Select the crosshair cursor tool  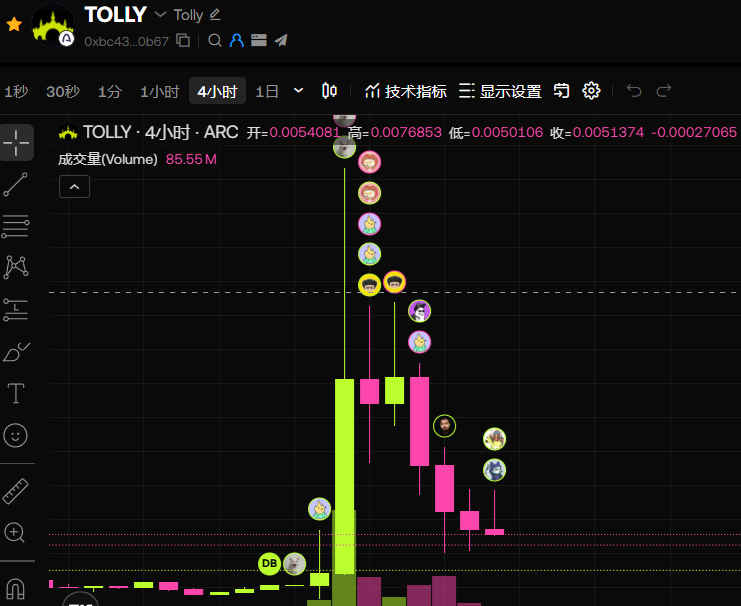(x=16, y=142)
